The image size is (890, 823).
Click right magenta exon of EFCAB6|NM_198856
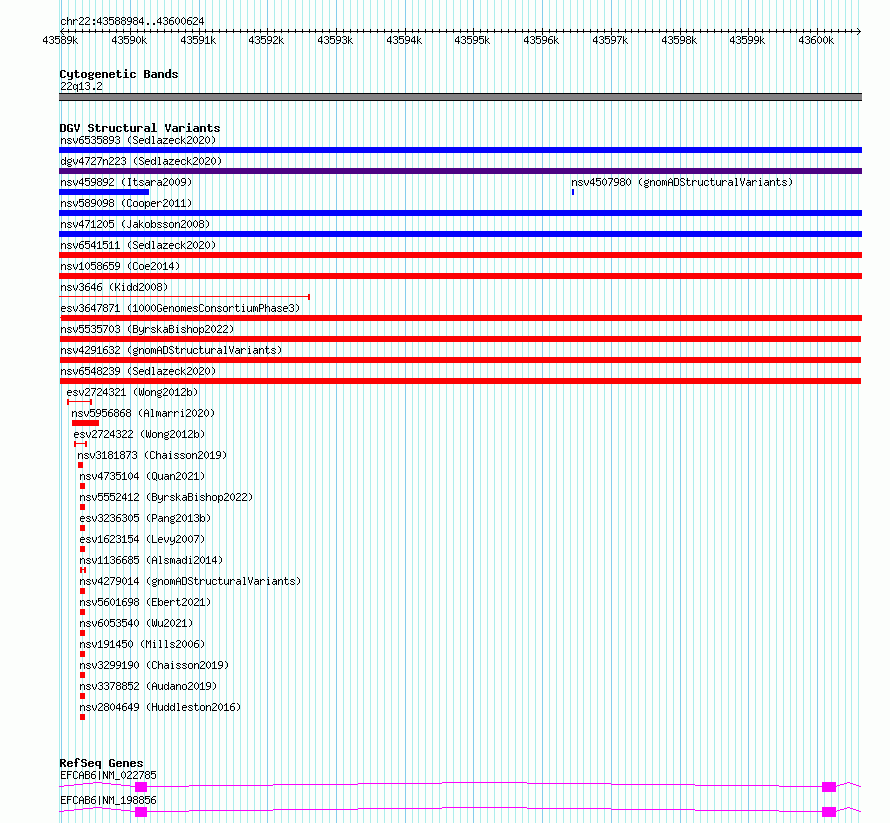pos(829,812)
